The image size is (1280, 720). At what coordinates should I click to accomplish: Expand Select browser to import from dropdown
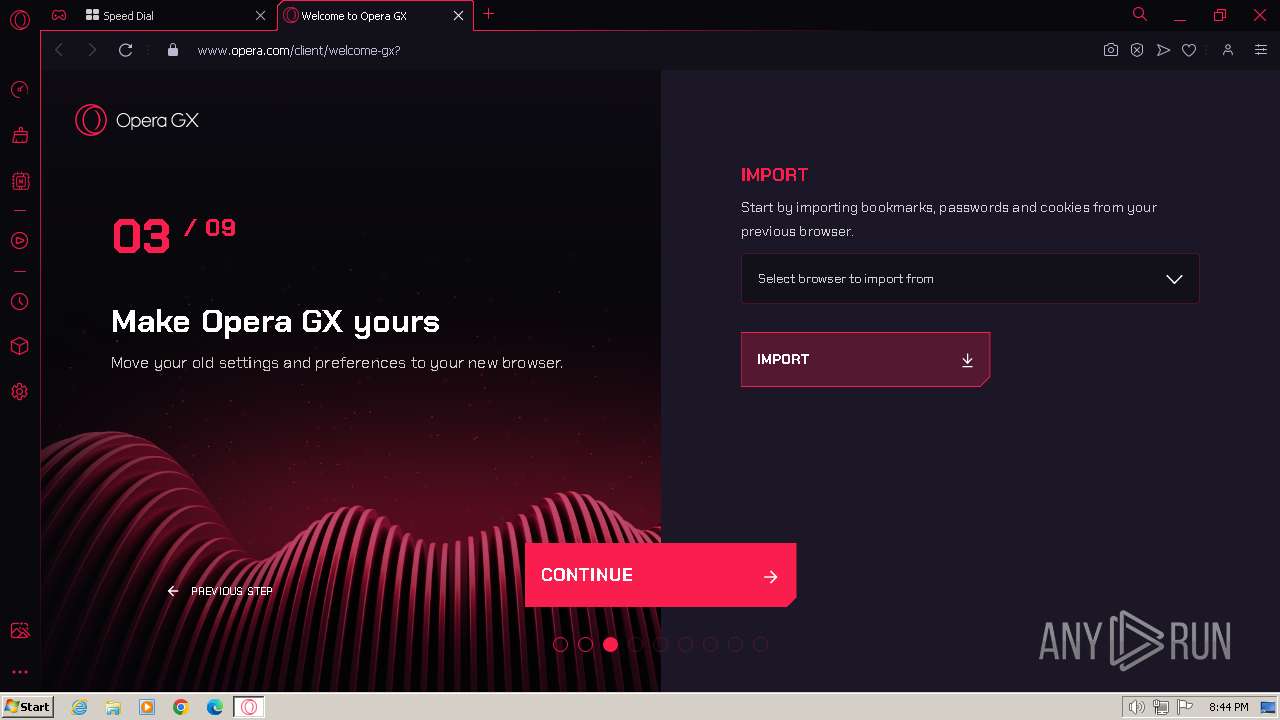(969, 279)
